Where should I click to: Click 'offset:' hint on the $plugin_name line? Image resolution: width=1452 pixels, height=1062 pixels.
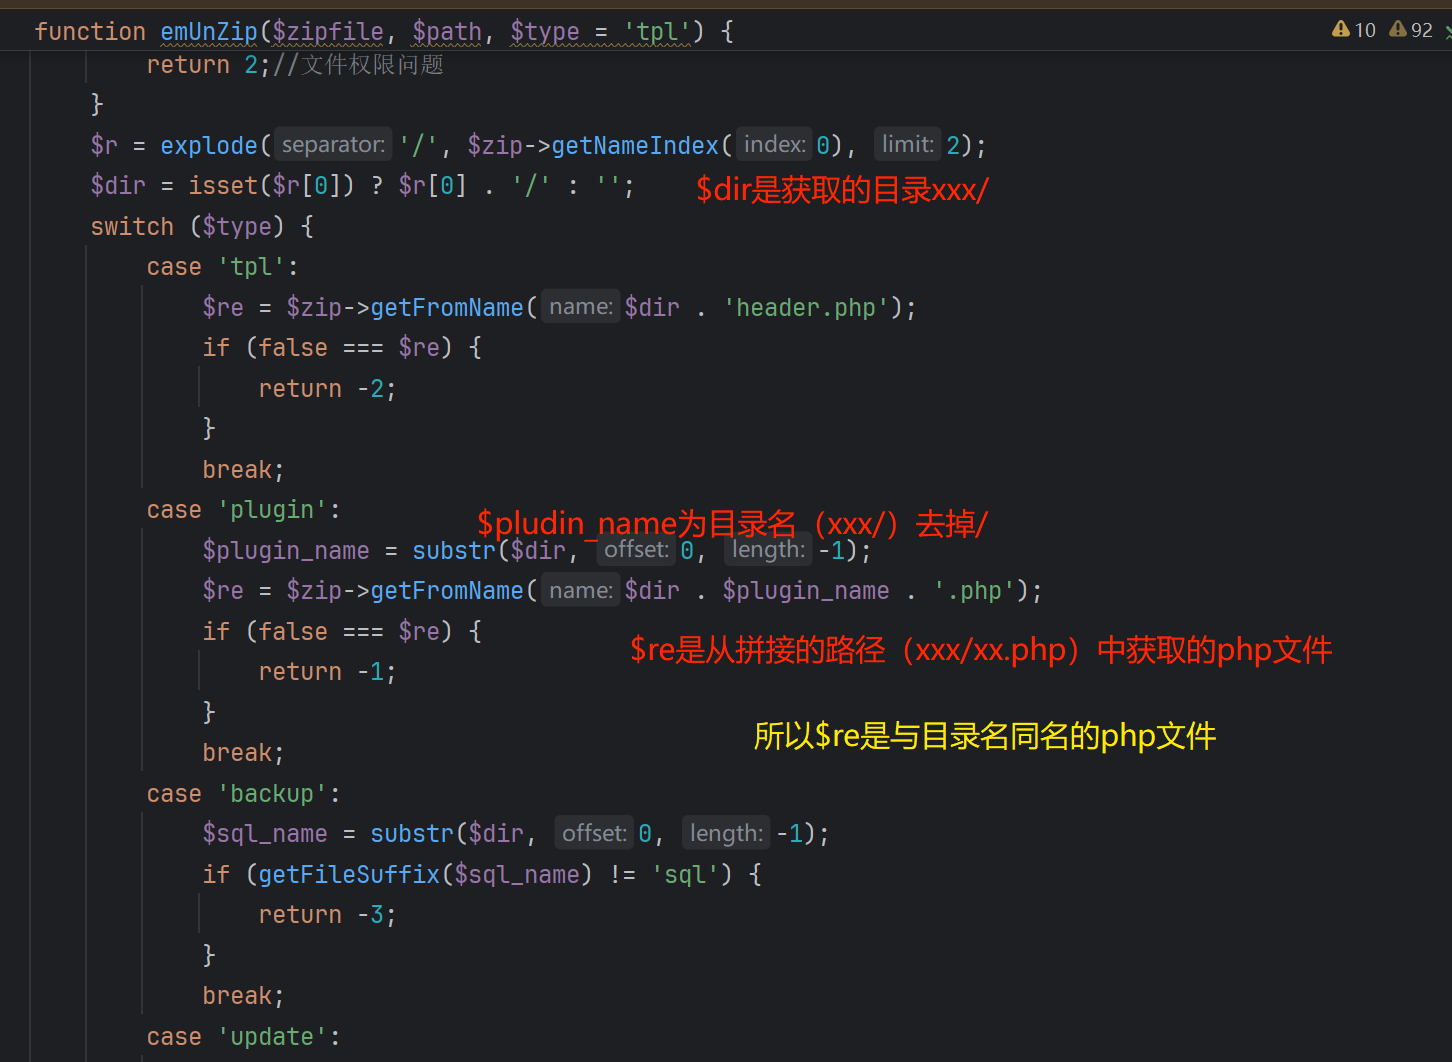pos(636,550)
